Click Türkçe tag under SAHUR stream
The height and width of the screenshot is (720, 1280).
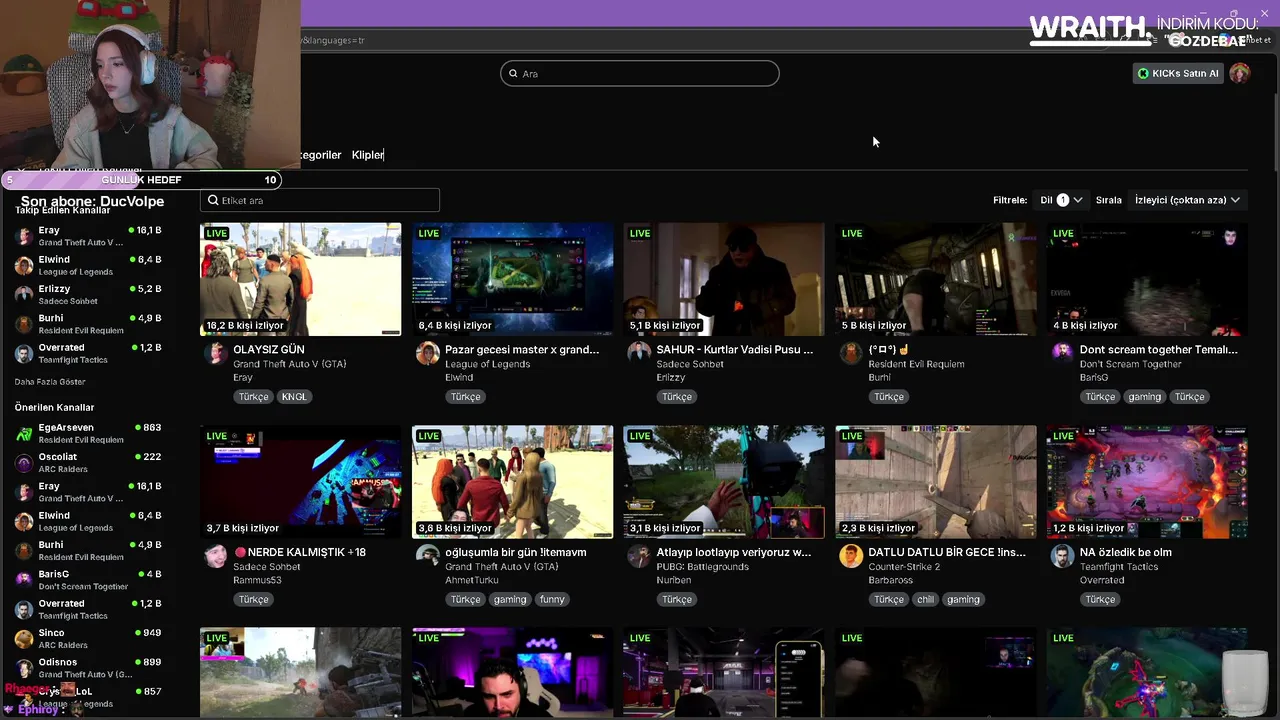point(677,397)
